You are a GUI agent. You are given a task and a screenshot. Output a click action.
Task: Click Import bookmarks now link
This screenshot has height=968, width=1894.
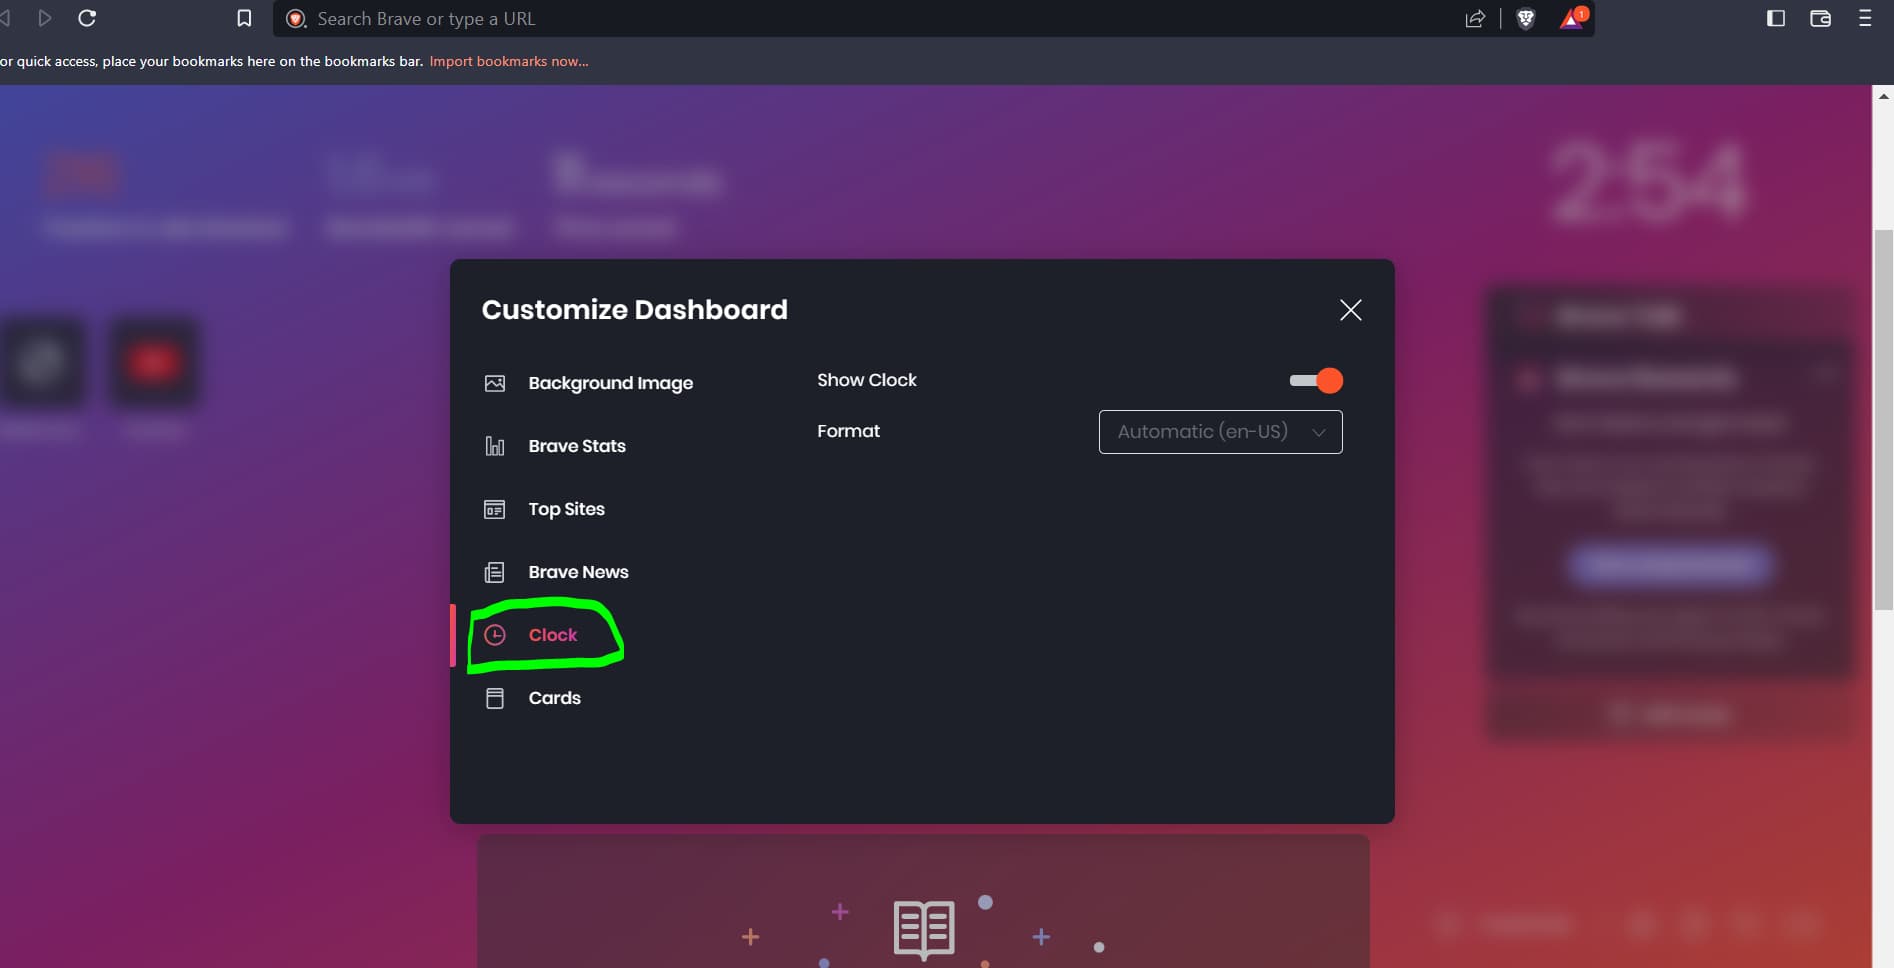(x=509, y=61)
